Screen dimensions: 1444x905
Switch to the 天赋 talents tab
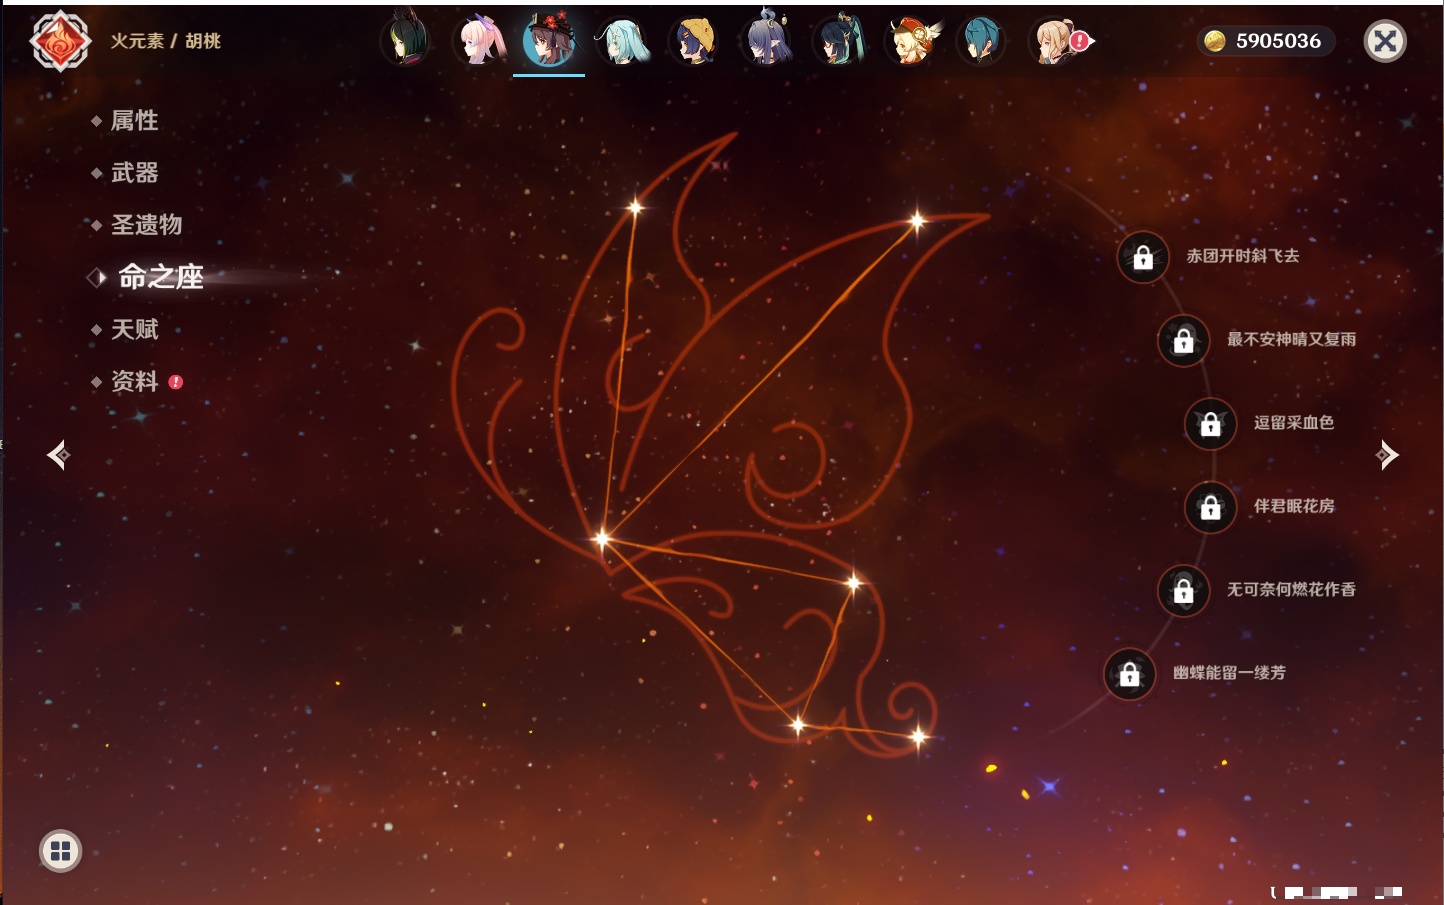click(134, 329)
